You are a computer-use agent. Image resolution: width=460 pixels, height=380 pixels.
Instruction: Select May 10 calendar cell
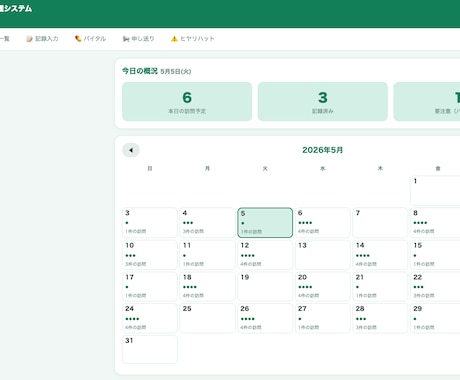150,255
